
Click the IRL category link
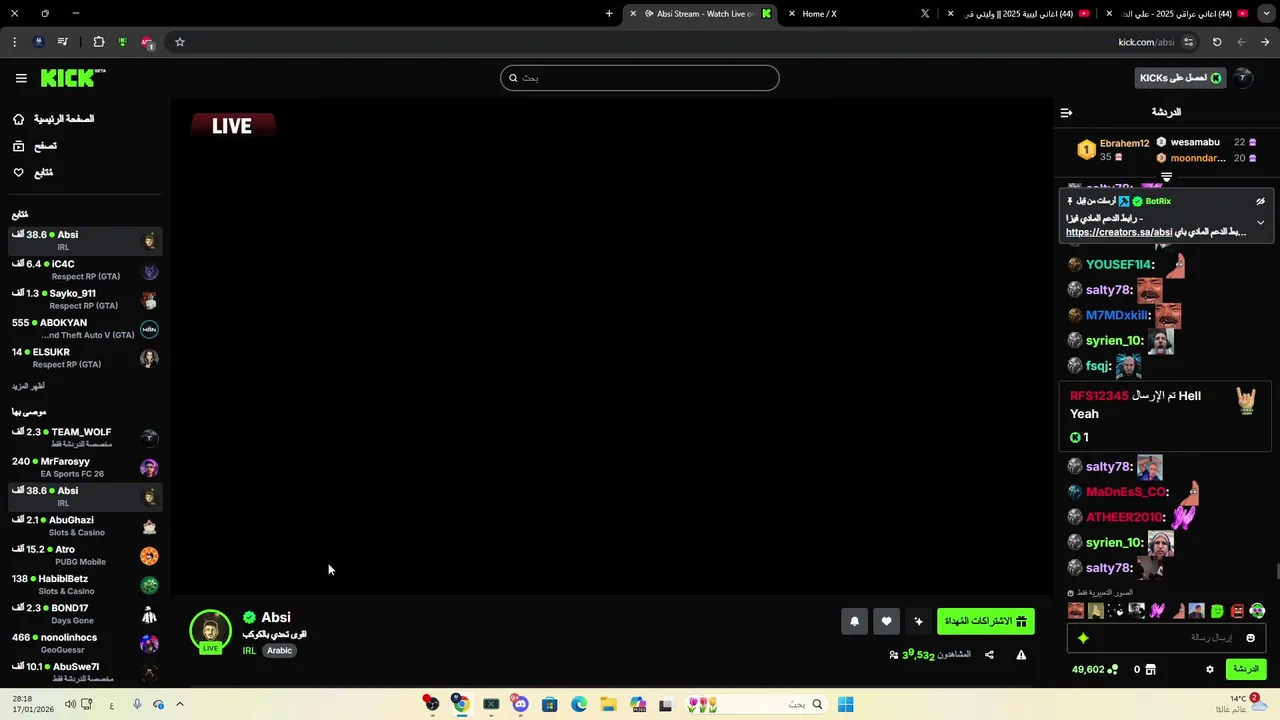click(249, 651)
